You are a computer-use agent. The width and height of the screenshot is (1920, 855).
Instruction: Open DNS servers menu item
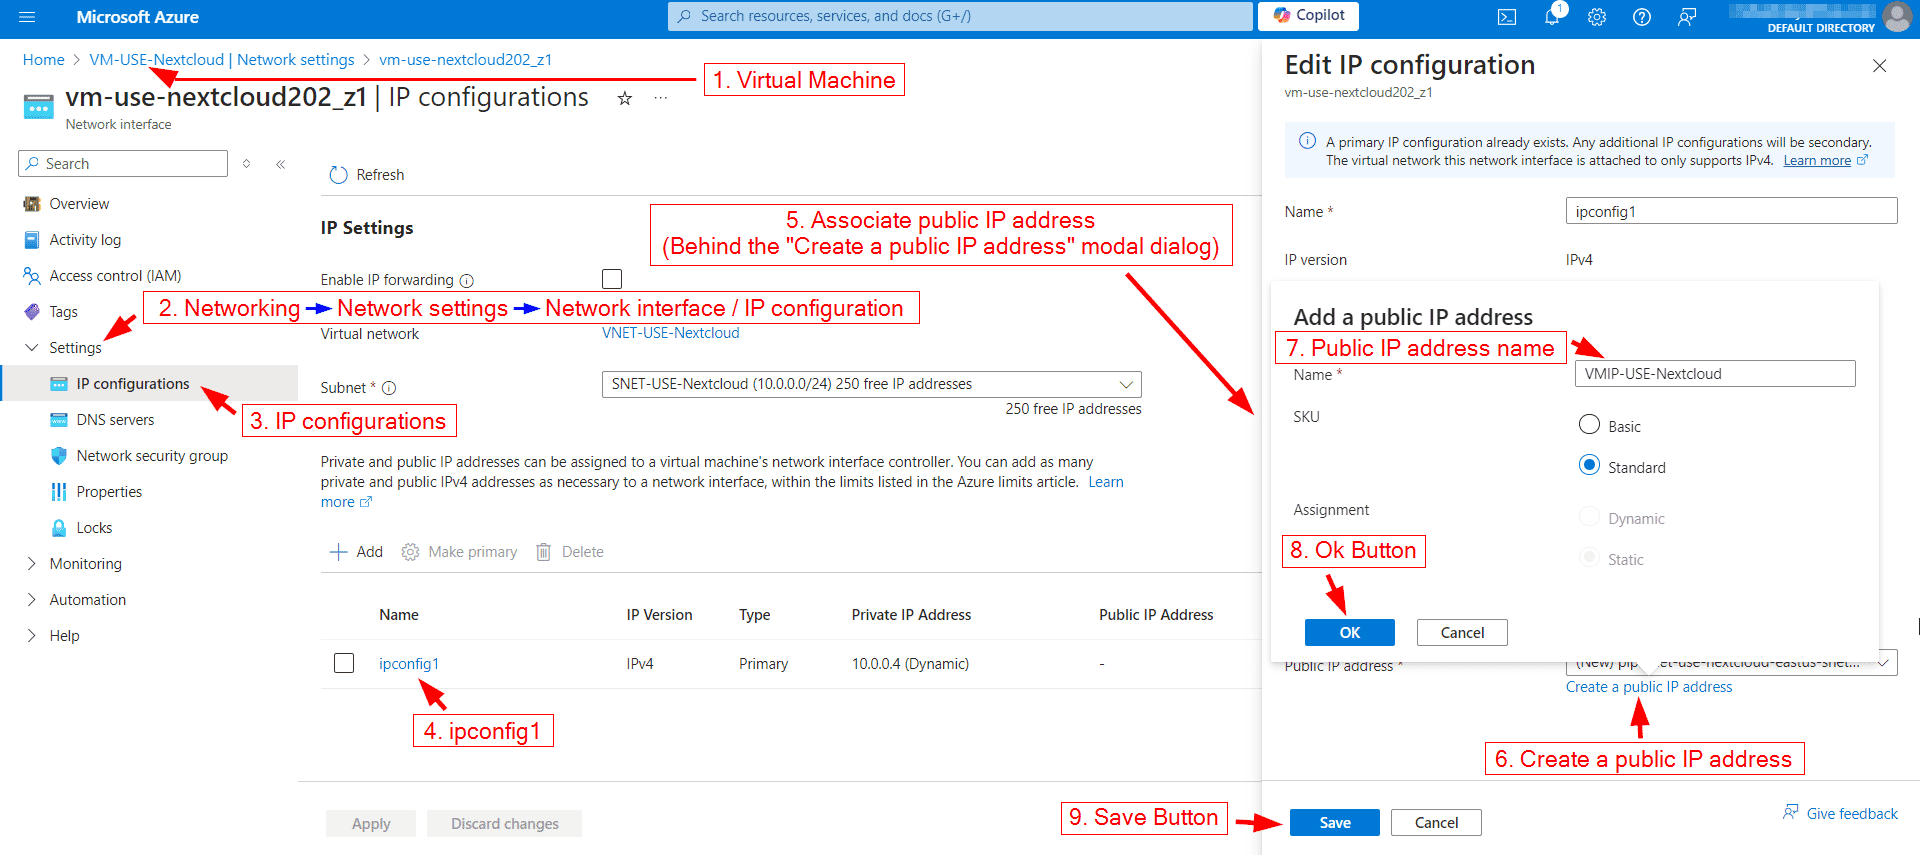[x=115, y=420]
